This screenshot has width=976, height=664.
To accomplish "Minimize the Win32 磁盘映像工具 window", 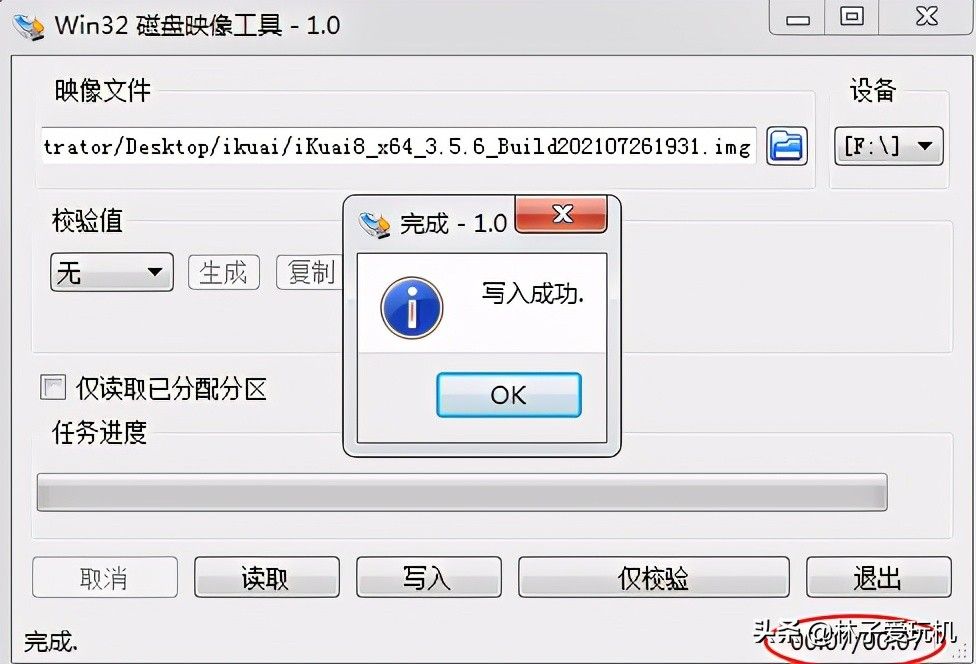I will click(797, 17).
